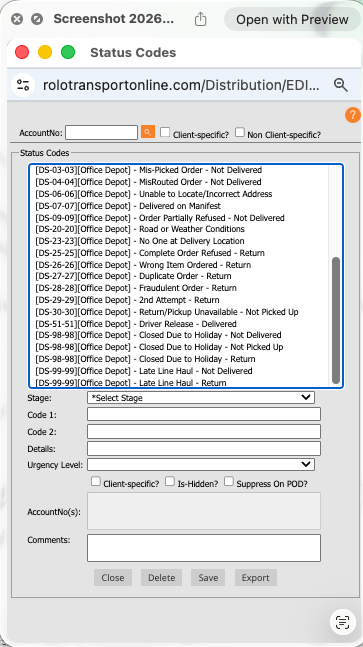This screenshot has height=647, width=363.
Task: Click the browser address bar URL
Action: [x=181, y=85]
